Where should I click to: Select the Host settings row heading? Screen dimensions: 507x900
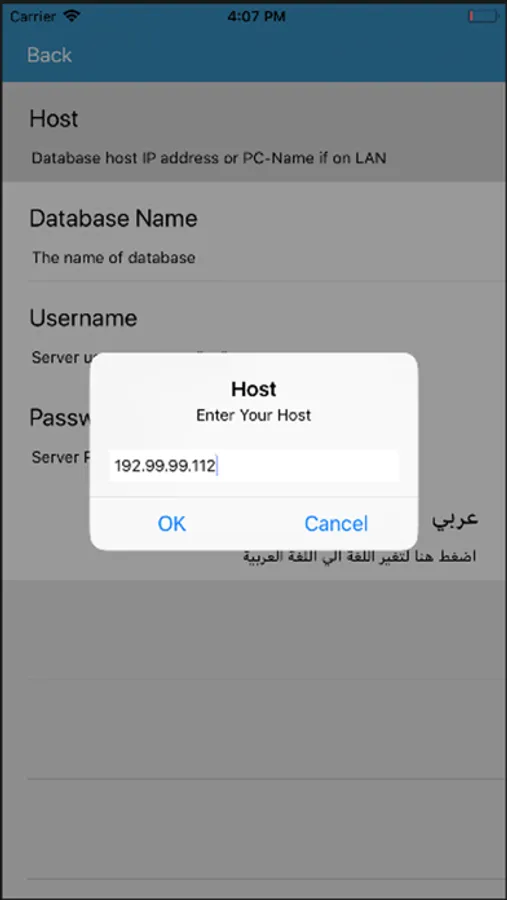click(x=54, y=119)
